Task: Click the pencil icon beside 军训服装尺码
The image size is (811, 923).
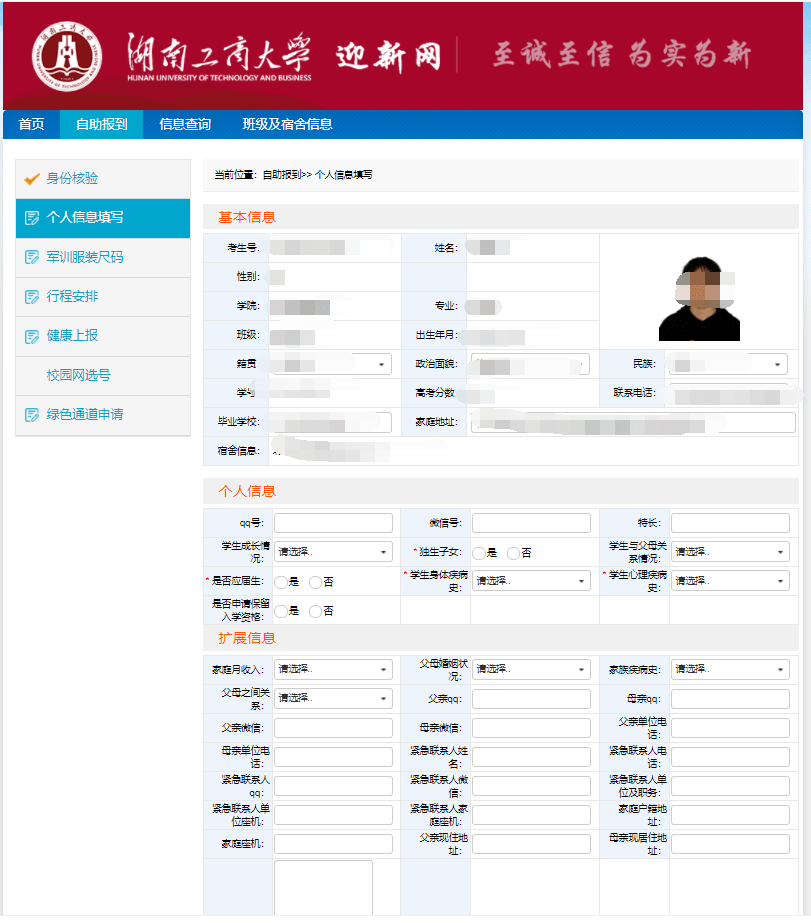Action: coord(32,256)
